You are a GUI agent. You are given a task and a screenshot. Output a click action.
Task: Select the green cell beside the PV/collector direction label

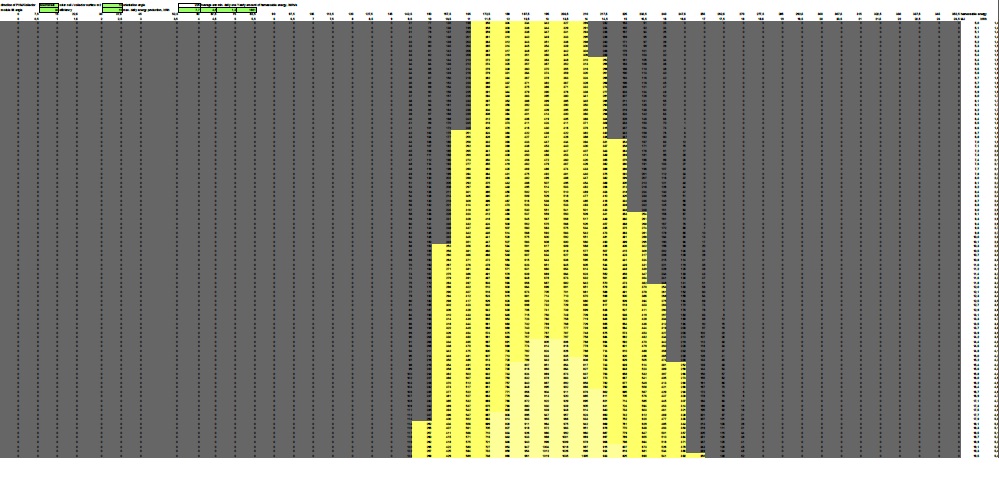[49, 5]
